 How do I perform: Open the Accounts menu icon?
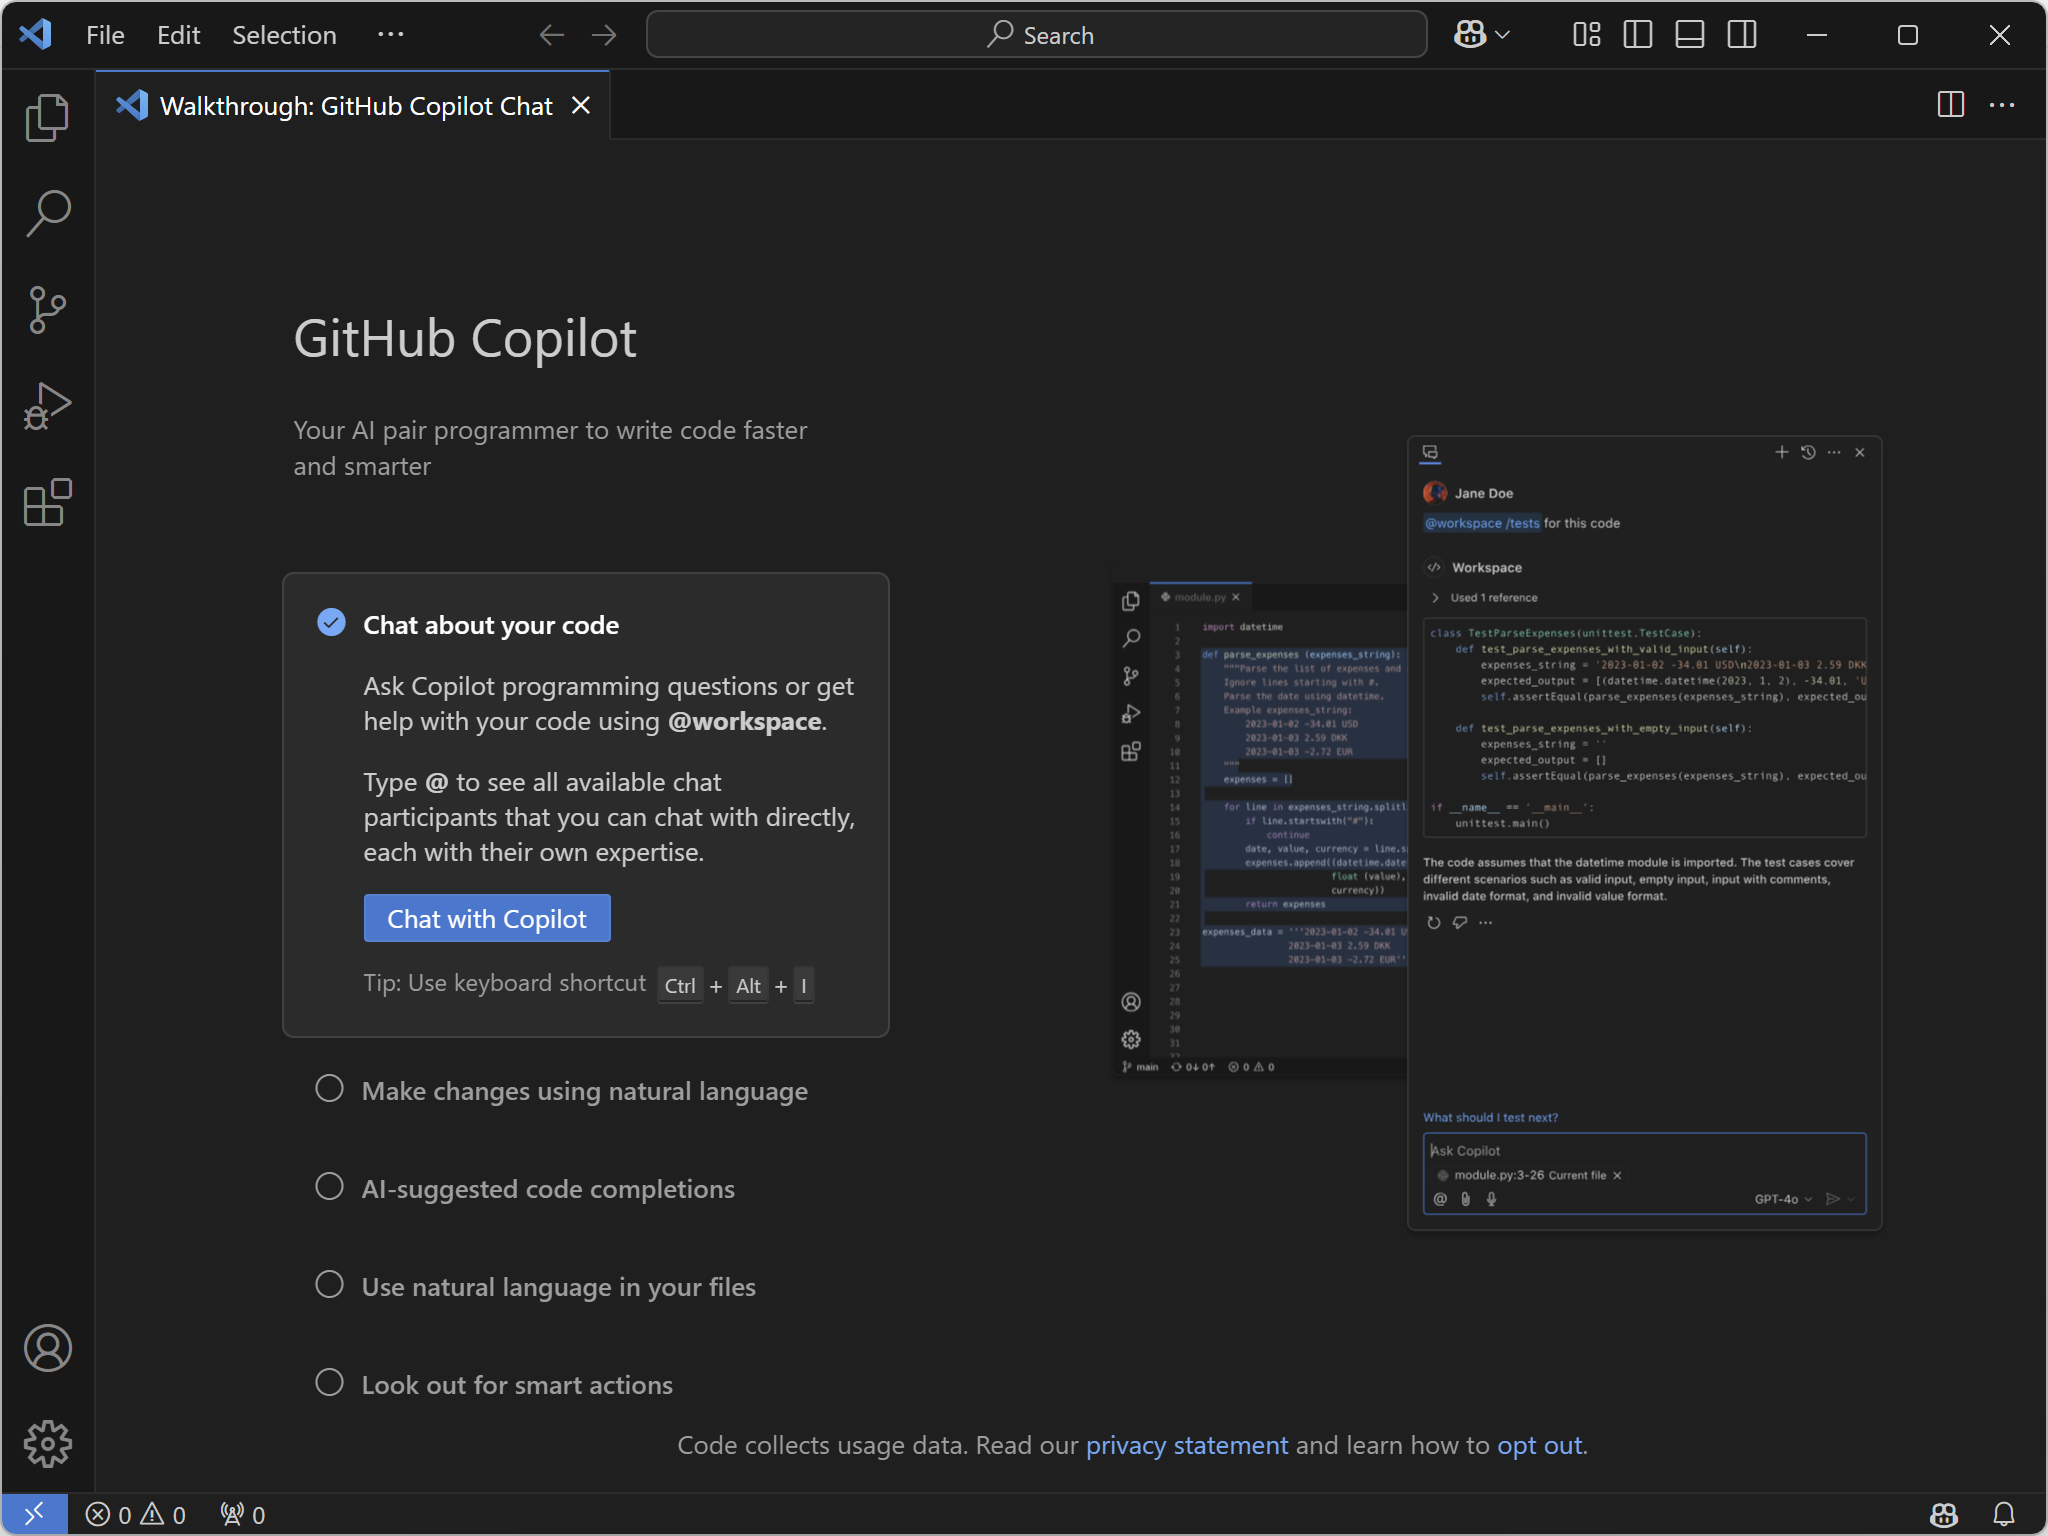47,1348
